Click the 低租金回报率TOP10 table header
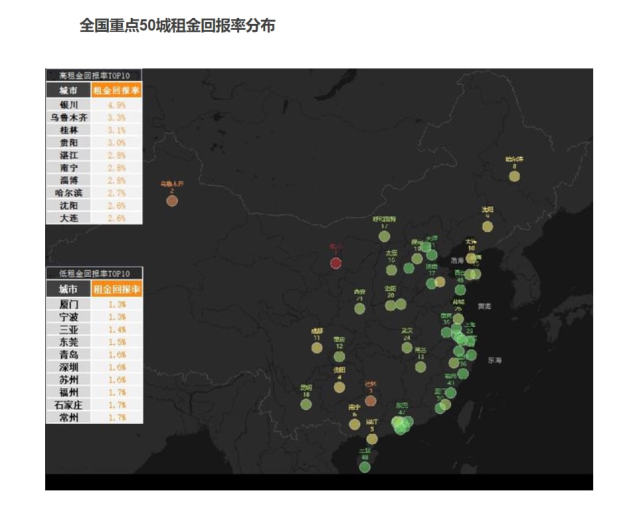Viewport: 641px width, 507px height. [x=94, y=274]
